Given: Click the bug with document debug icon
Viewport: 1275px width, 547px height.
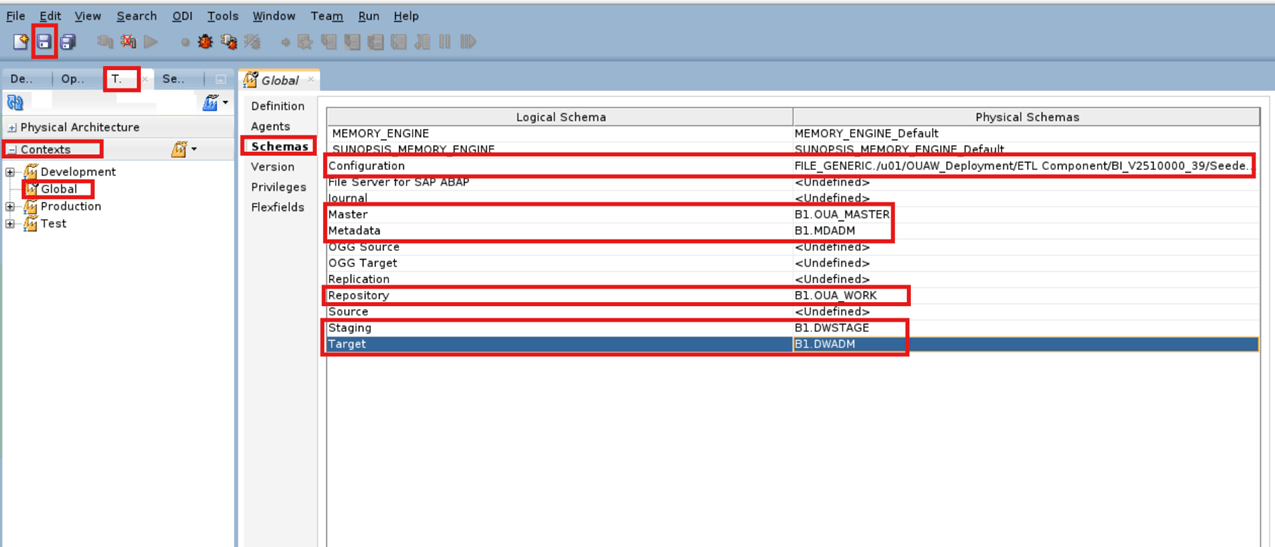Looking at the screenshot, I should [x=229, y=42].
